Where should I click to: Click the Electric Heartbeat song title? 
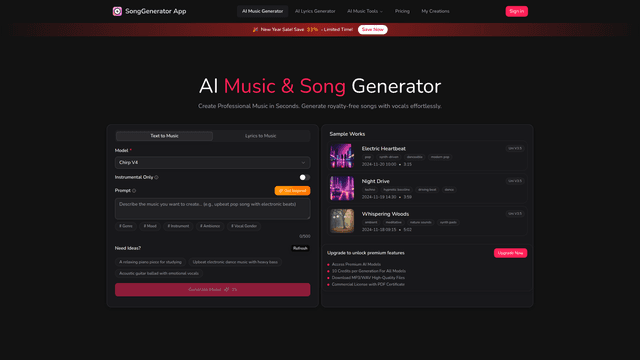[x=383, y=149]
